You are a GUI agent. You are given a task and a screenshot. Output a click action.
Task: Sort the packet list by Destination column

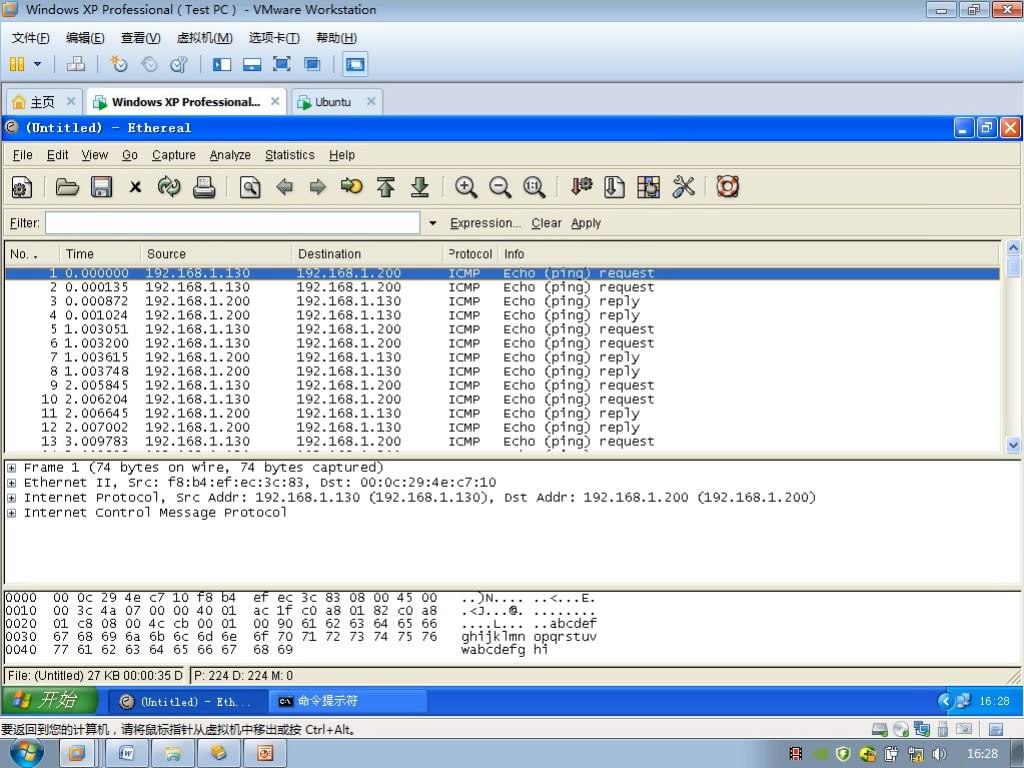click(x=367, y=253)
